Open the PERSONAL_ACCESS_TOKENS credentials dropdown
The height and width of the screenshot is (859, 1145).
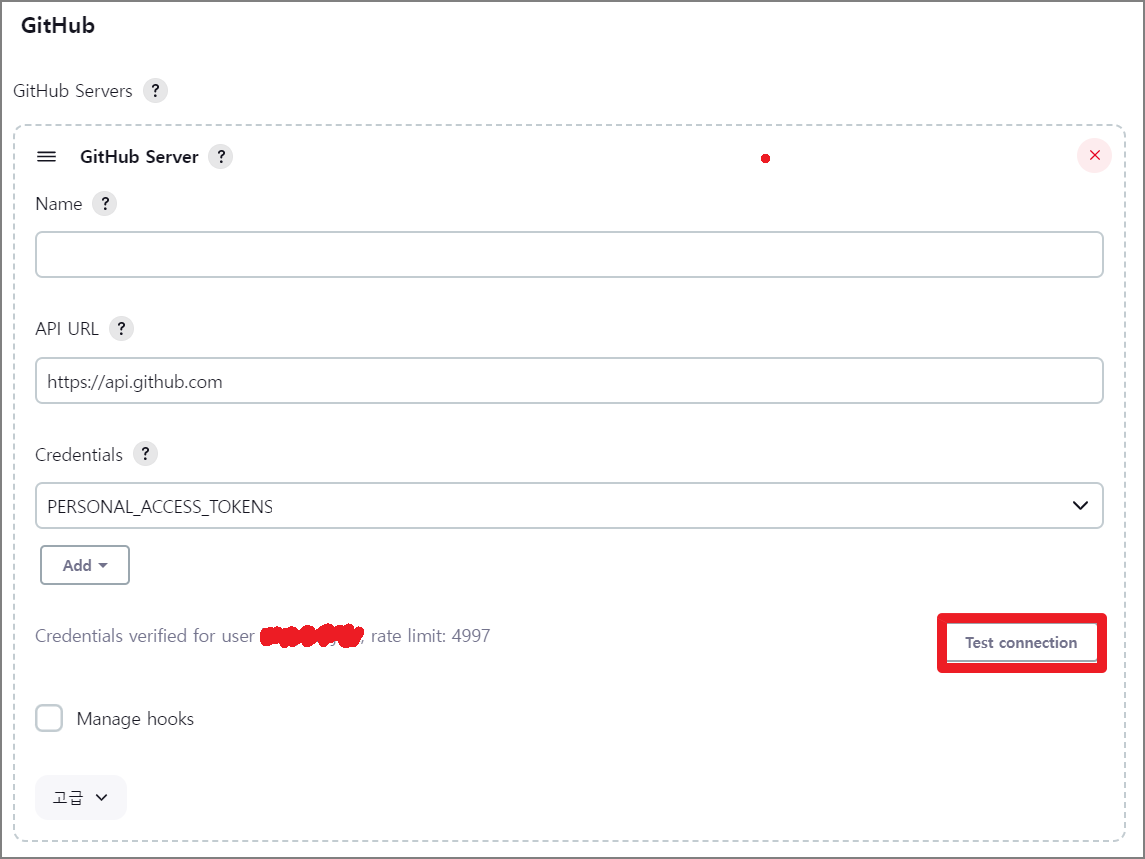pyautogui.click(x=569, y=505)
